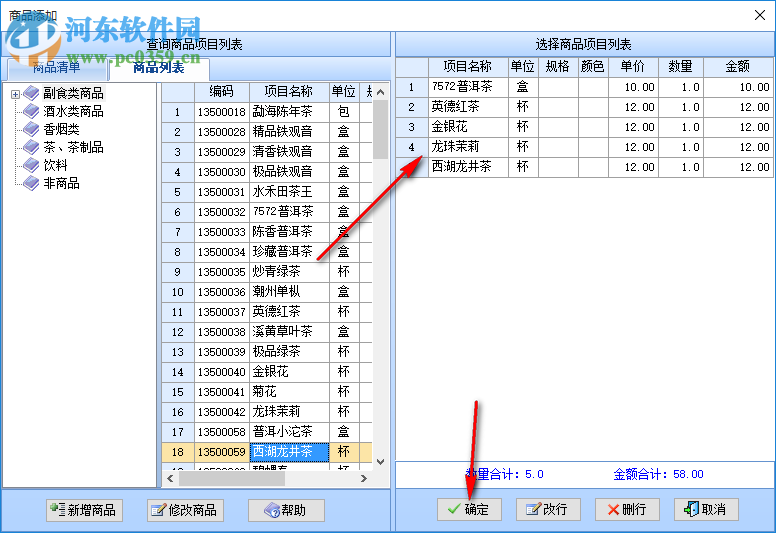Select the 精品铁观音 product row
Screen dimensions: 776x533
[267, 132]
